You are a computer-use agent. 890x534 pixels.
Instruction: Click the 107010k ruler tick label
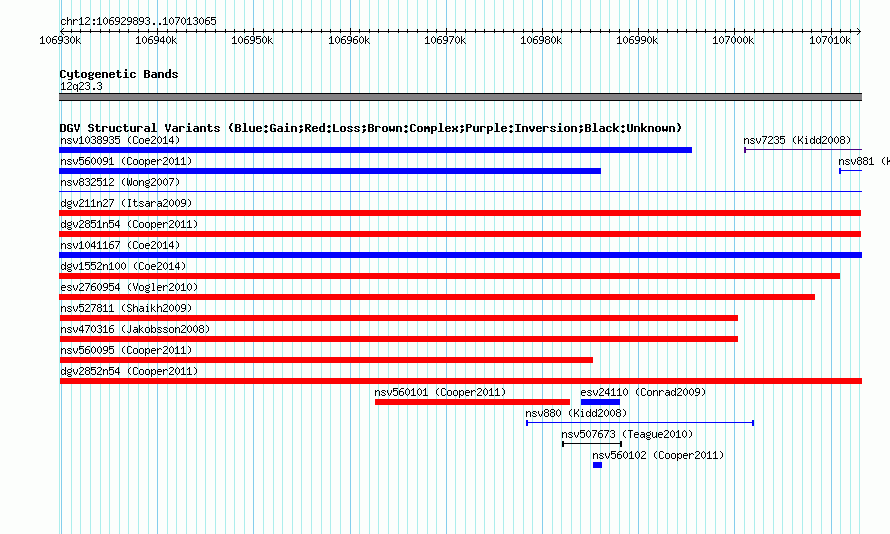830,40
